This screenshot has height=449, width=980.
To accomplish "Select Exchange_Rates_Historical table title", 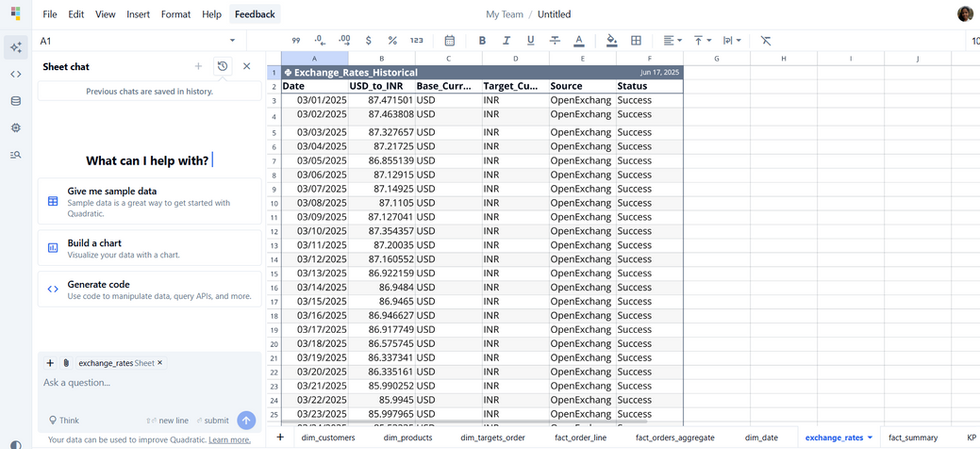I will [x=356, y=73].
